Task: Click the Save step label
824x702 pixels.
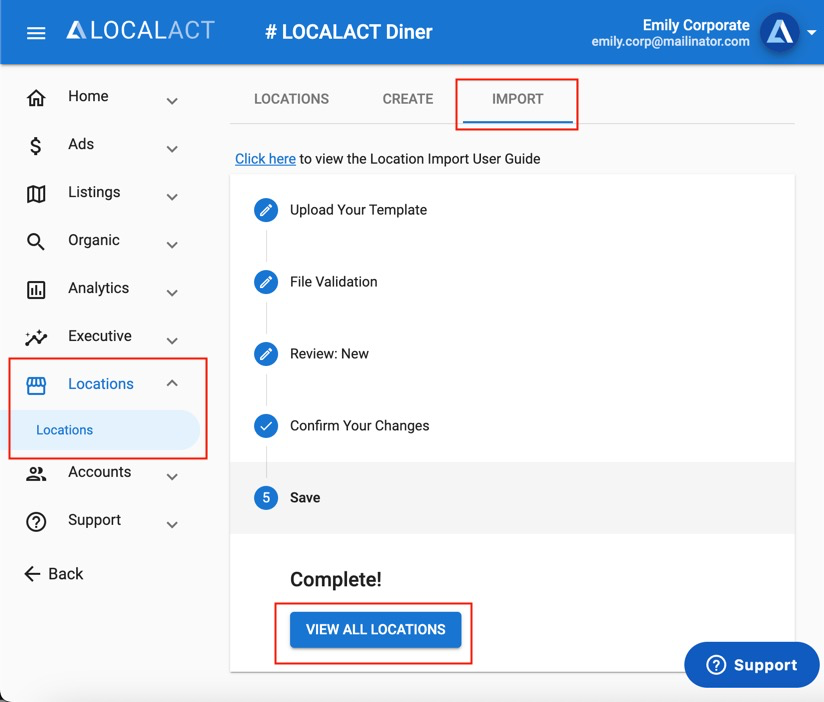Action: [x=305, y=498]
